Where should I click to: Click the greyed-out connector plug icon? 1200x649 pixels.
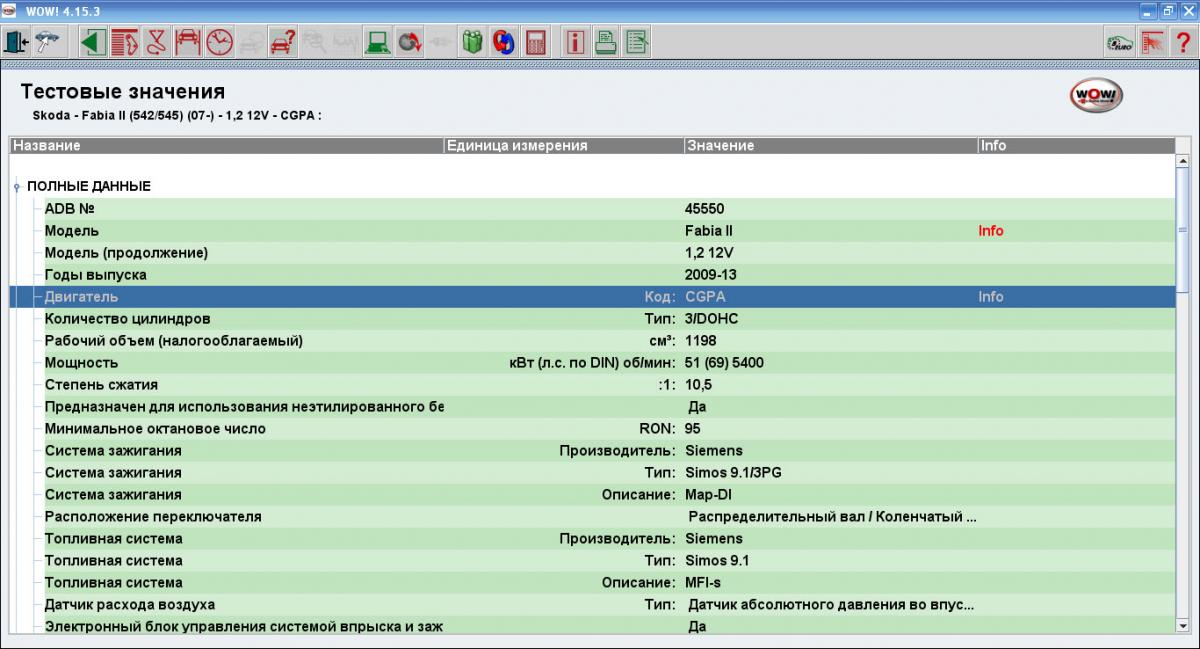tap(440, 42)
